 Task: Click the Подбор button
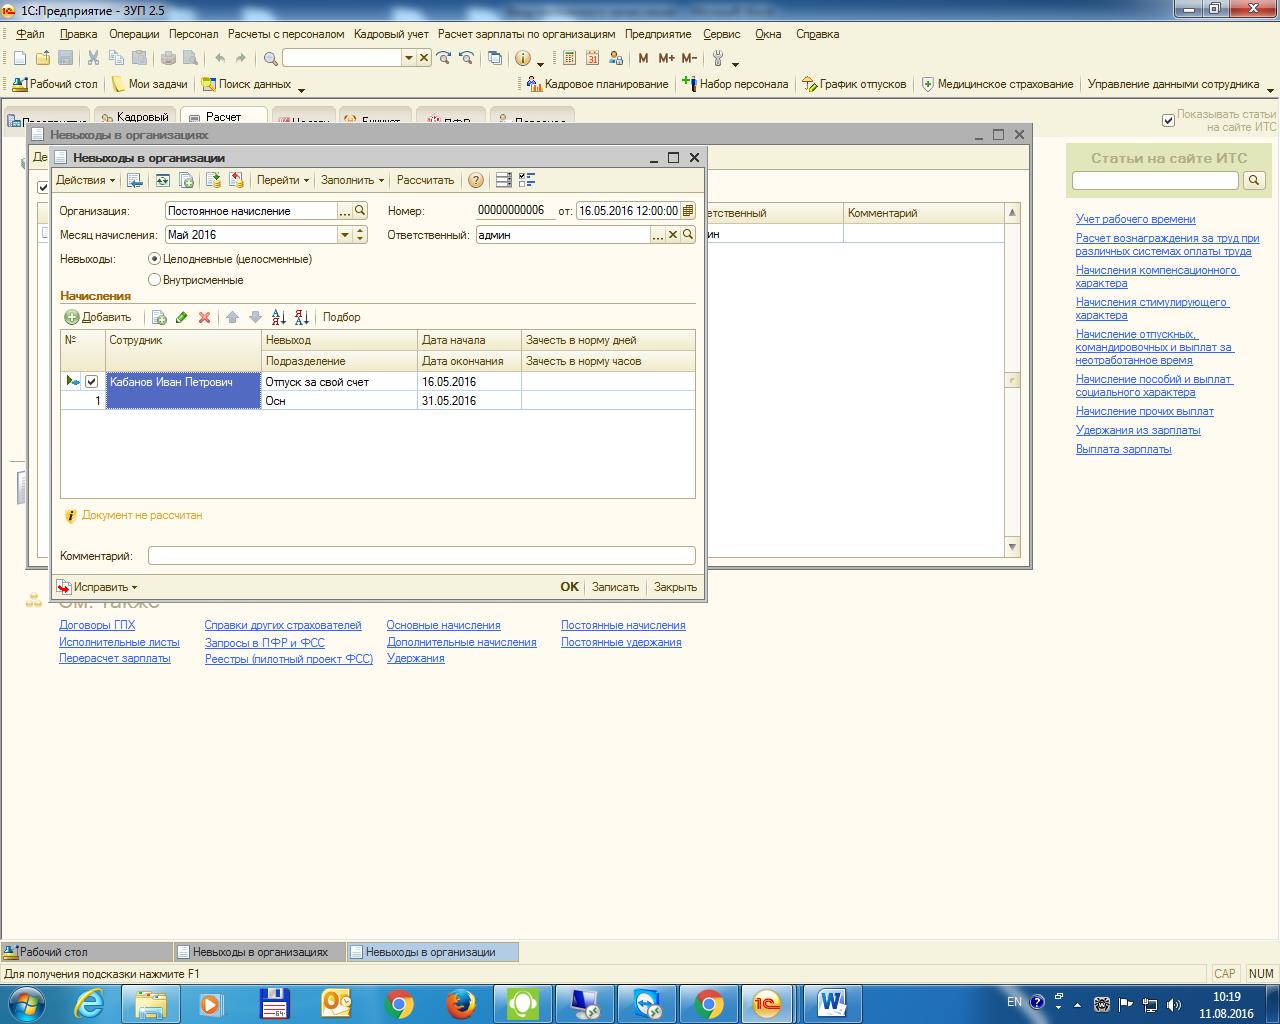click(x=341, y=317)
